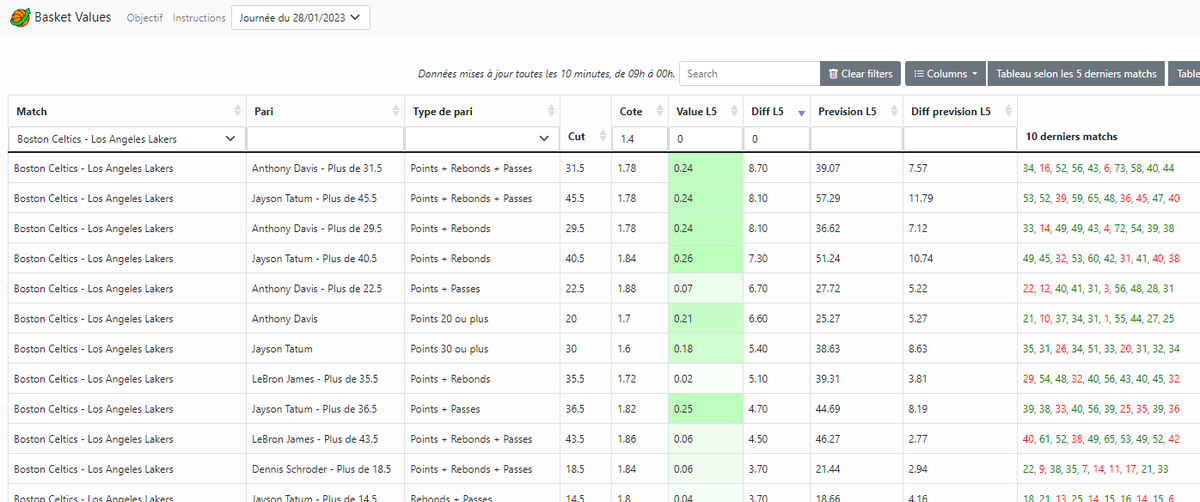The width and height of the screenshot is (1200, 502).
Task: Click the Clear filters button
Action: [x=860, y=73]
